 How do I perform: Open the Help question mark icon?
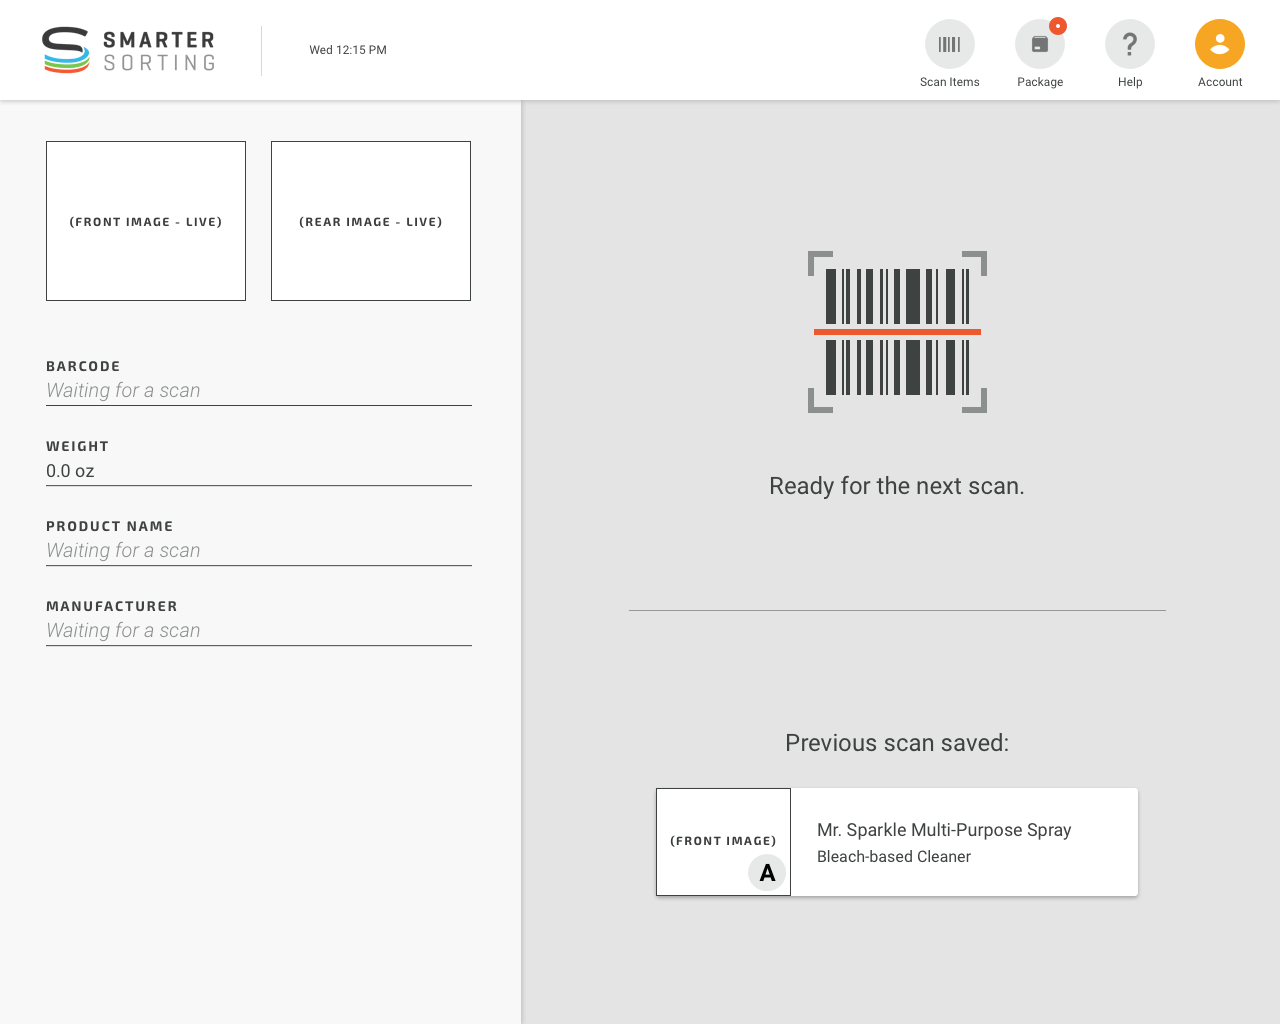coord(1130,44)
